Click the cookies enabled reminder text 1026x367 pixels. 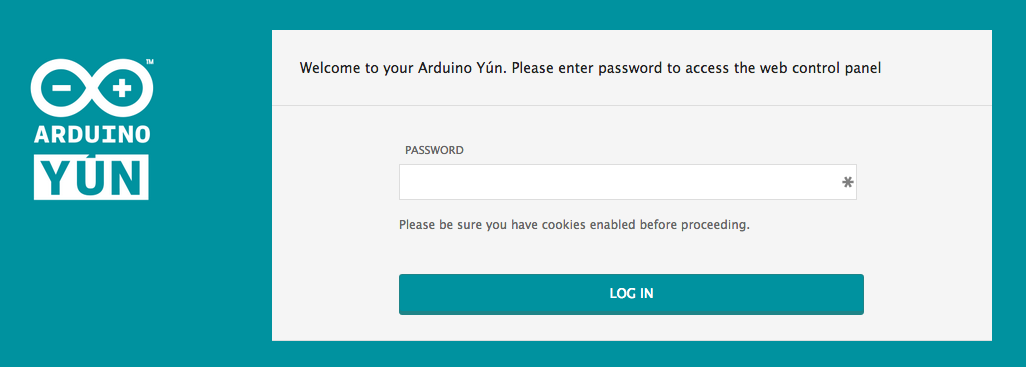pos(574,225)
